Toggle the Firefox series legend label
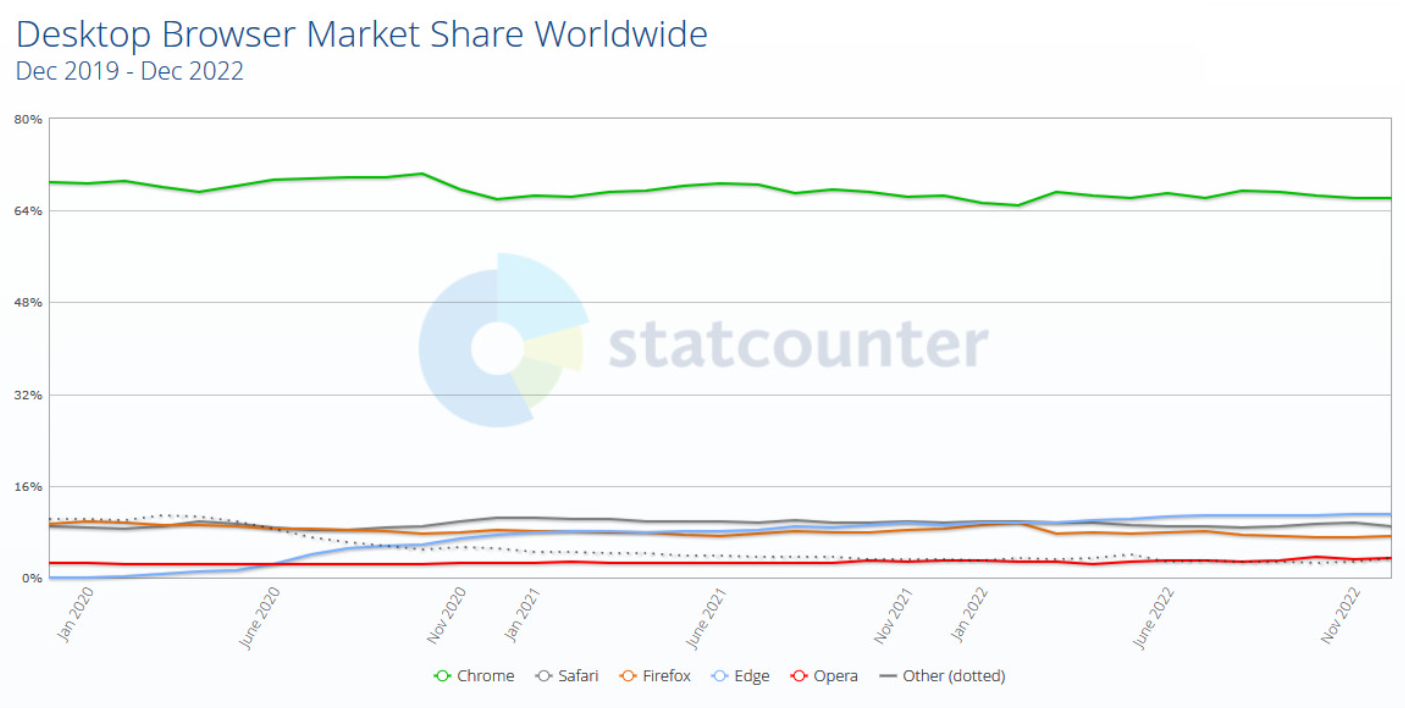 pyautogui.click(x=667, y=676)
